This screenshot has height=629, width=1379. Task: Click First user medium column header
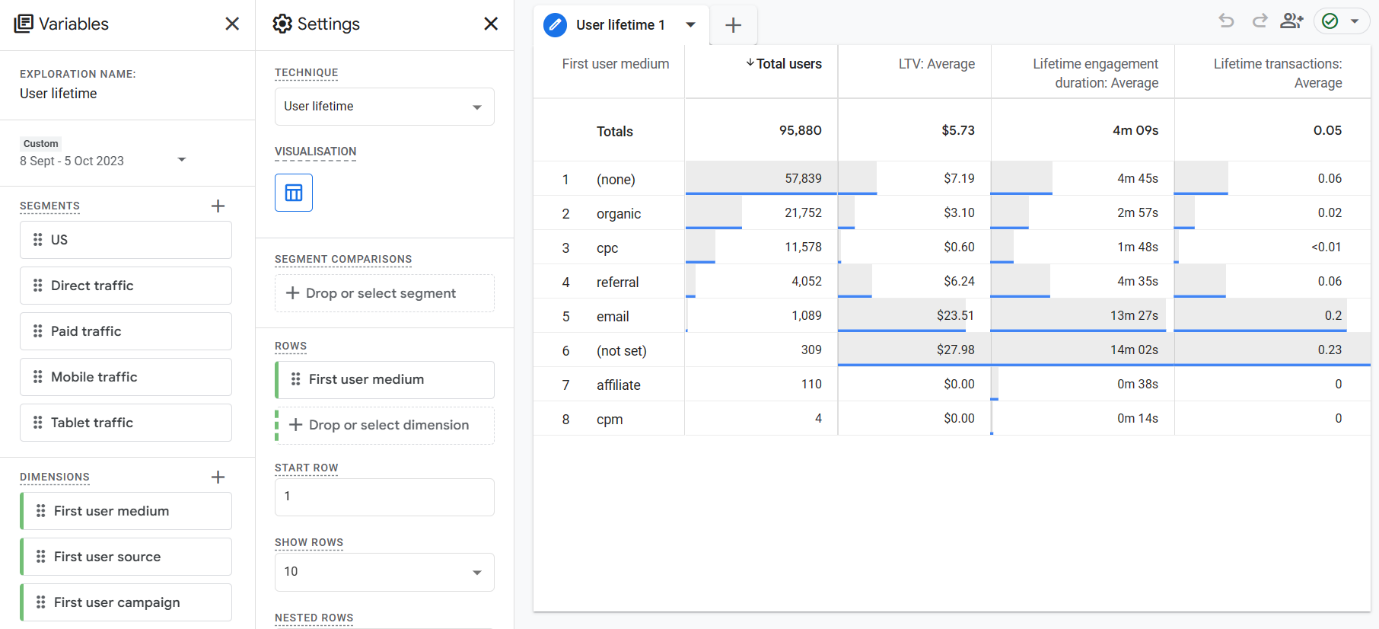pyautogui.click(x=615, y=64)
